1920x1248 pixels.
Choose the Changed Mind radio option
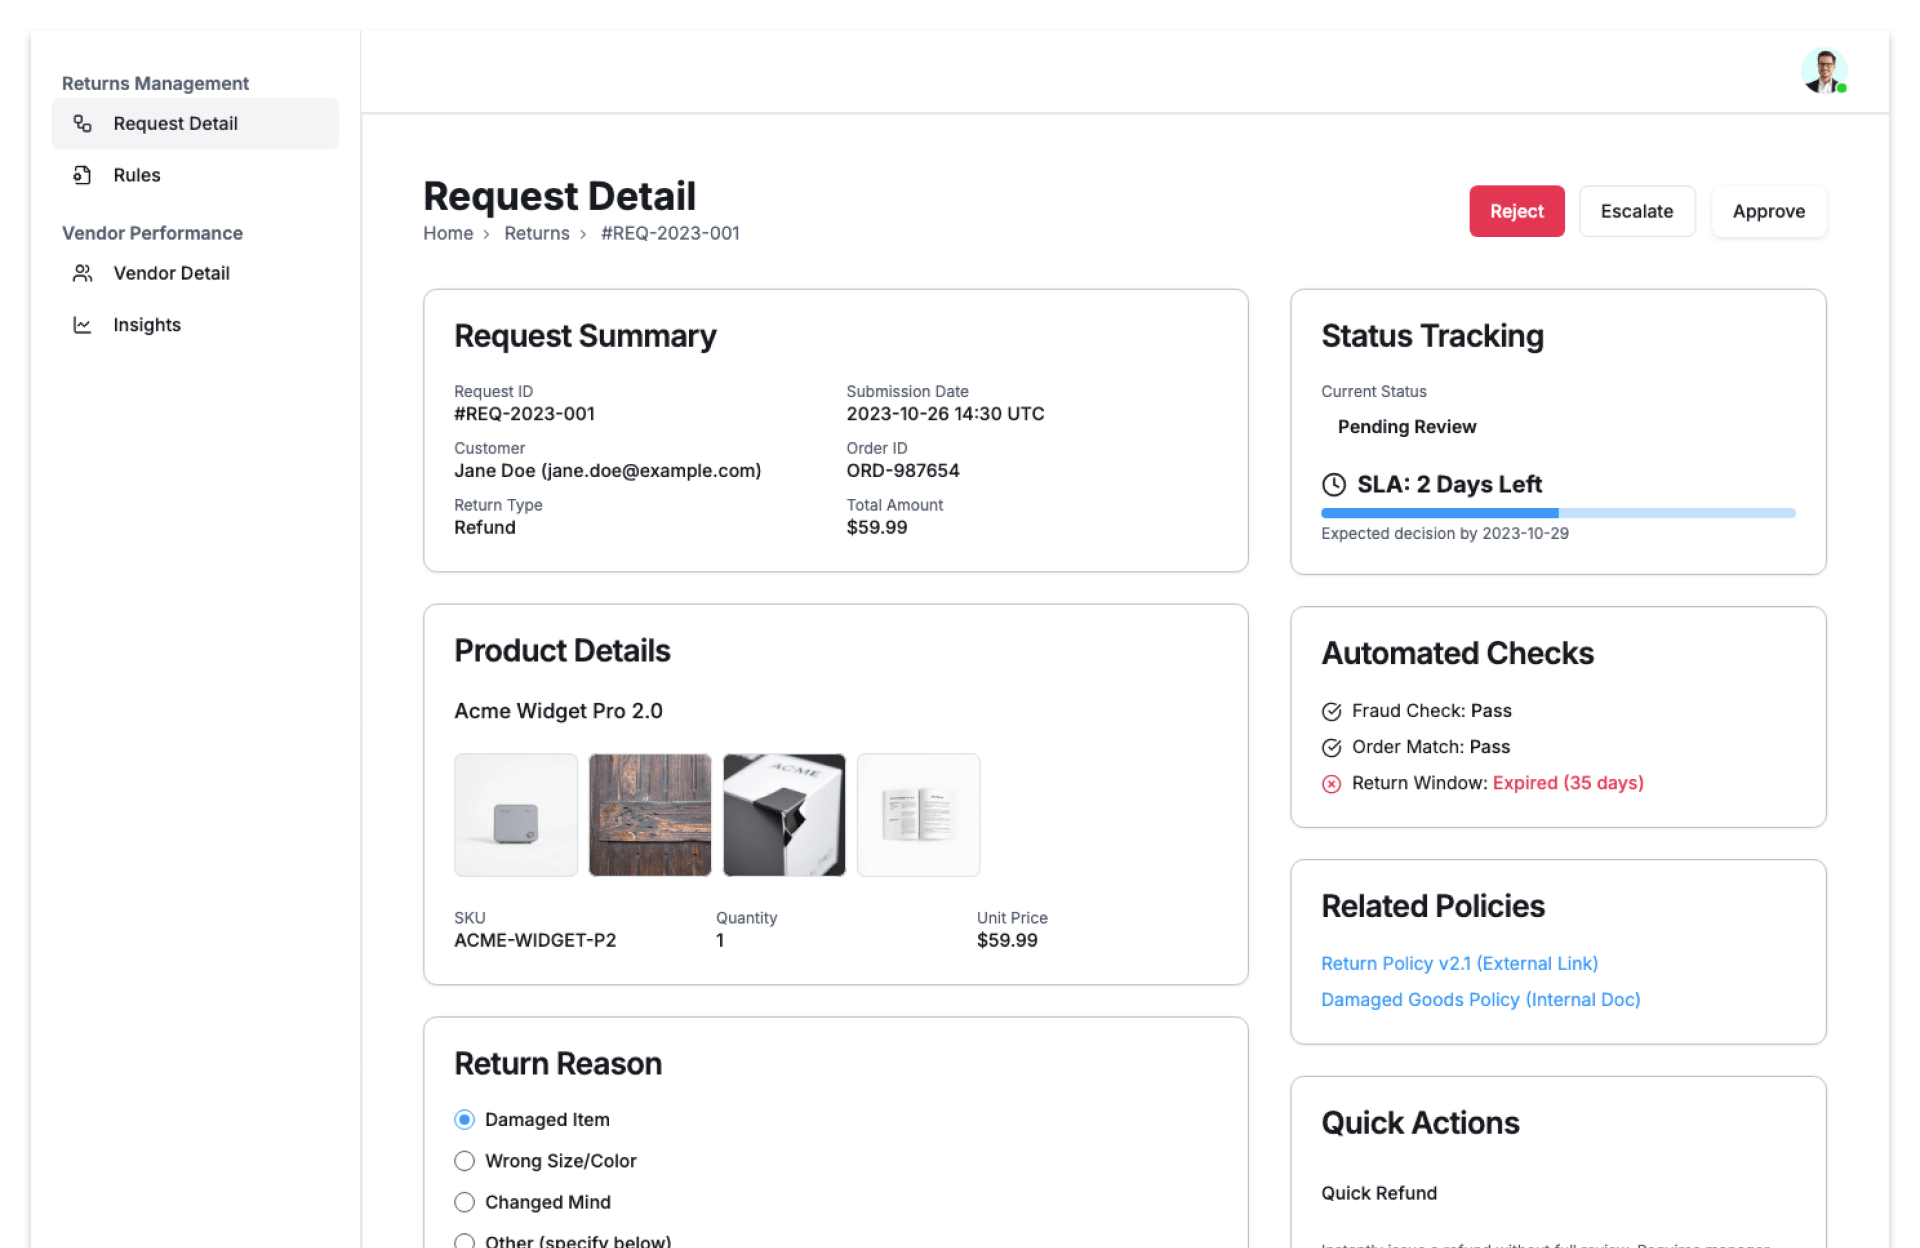click(464, 1202)
